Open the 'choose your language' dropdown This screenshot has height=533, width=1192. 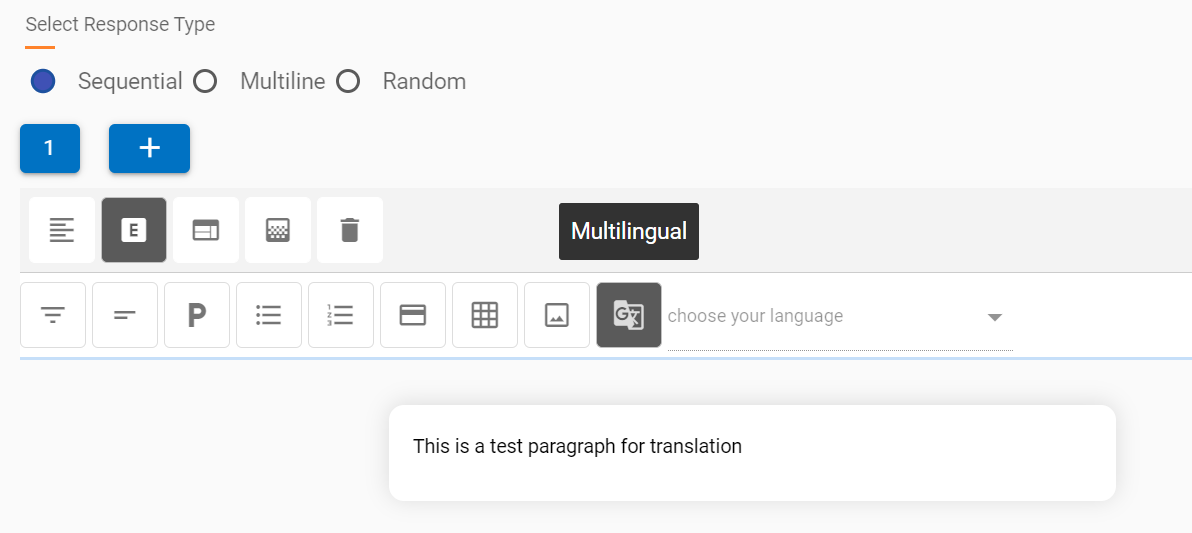click(x=840, y=317)
